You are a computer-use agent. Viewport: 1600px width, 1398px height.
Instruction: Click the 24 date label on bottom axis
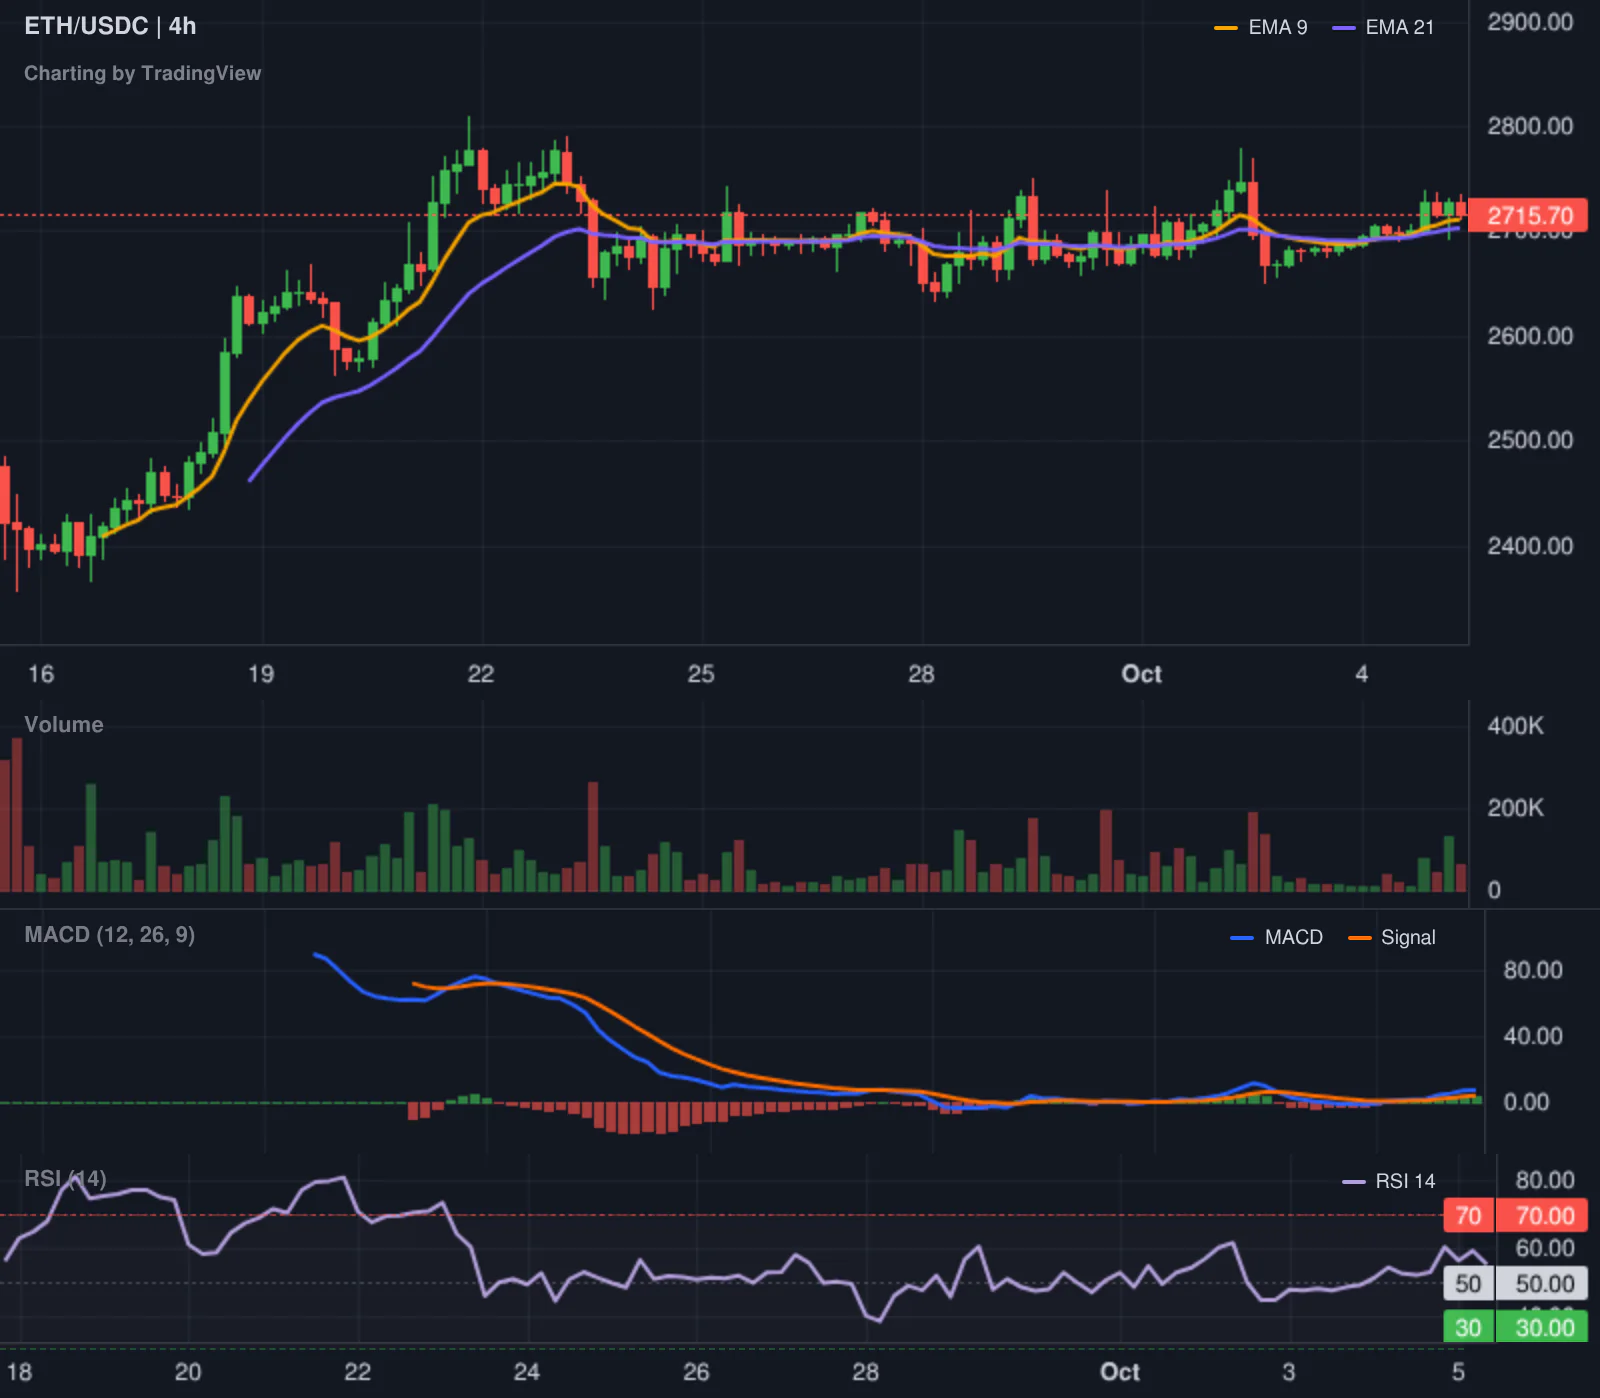click(x=526, y=1372)
